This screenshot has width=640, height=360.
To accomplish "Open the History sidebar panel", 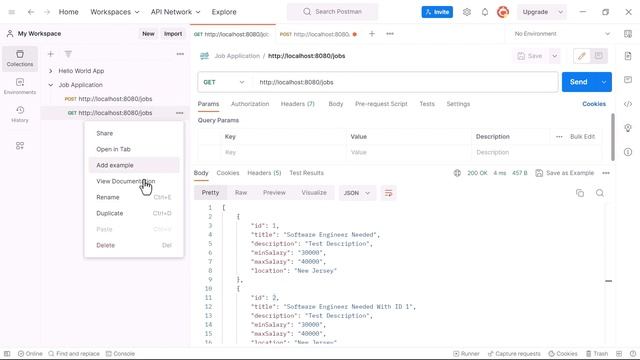I will (20, 114).
